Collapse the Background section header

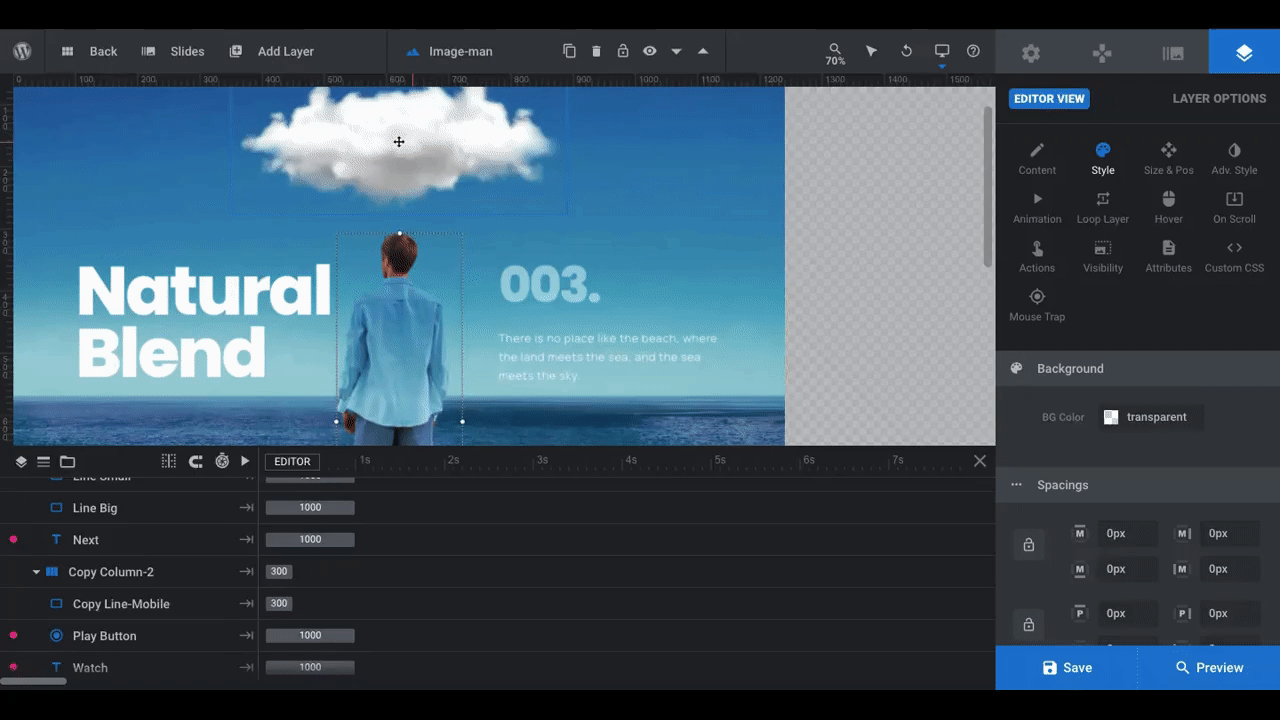[x=1138, y=369]
